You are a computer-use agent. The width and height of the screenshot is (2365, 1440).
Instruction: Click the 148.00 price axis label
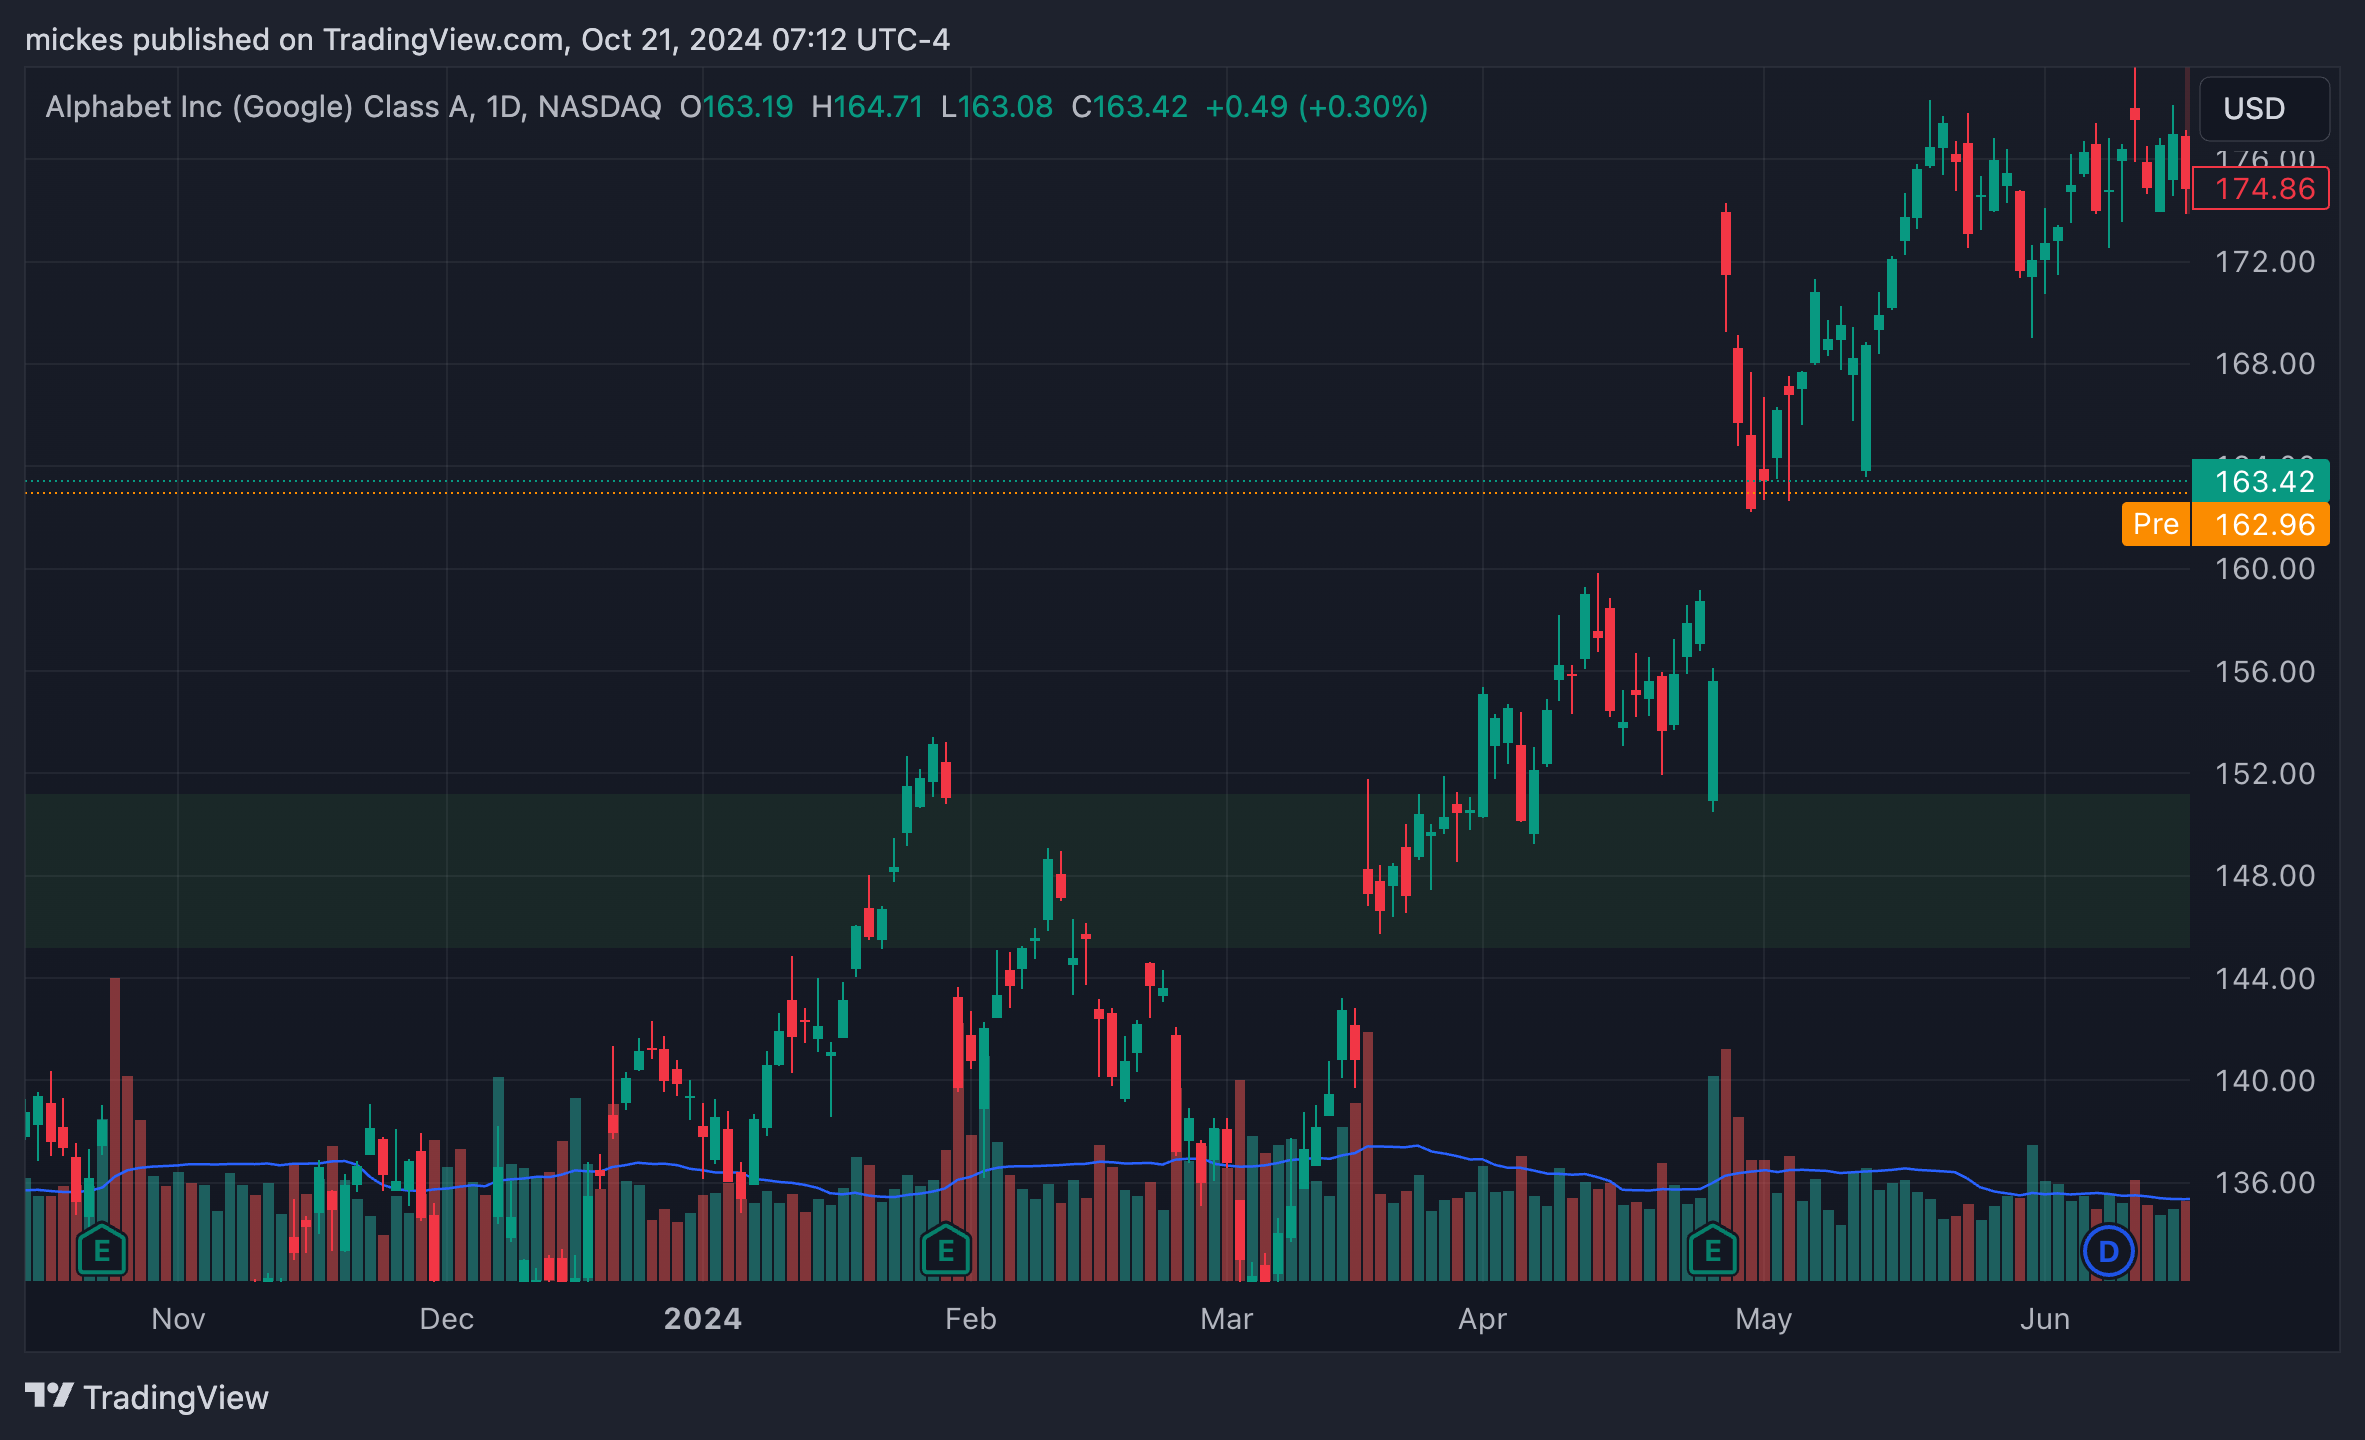(x=2265, y=876)
